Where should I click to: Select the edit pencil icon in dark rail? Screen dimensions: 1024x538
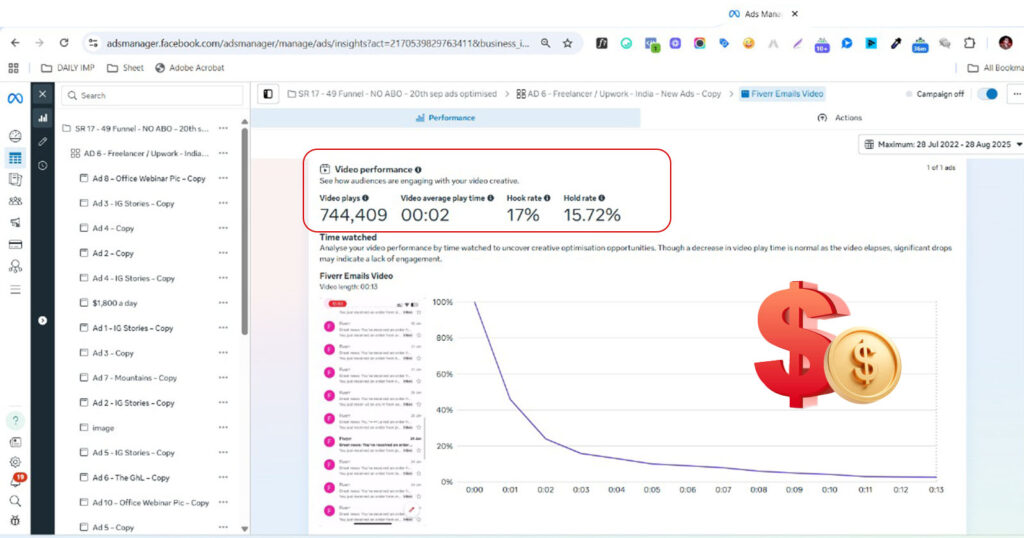tap(42, 141)
